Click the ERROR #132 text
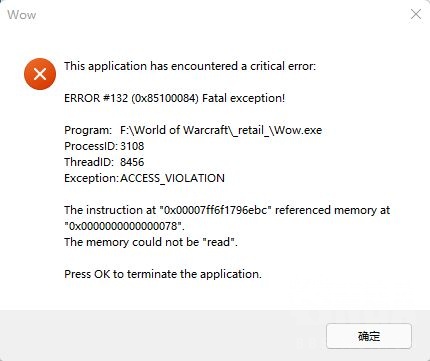Viewport: 430px width, 361px height. point(96,98)
